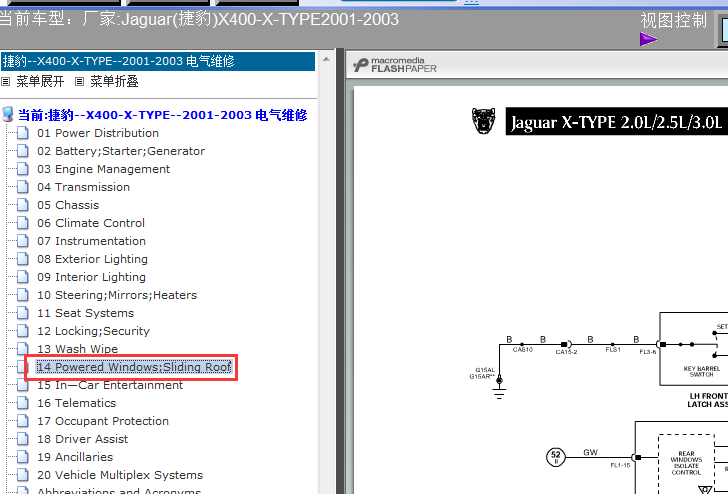
Task: Click the Jaguar X-TYPE 2.0L/2.5L/3.0L title banner
Action: pyautogui.click(x=617, y=122)
